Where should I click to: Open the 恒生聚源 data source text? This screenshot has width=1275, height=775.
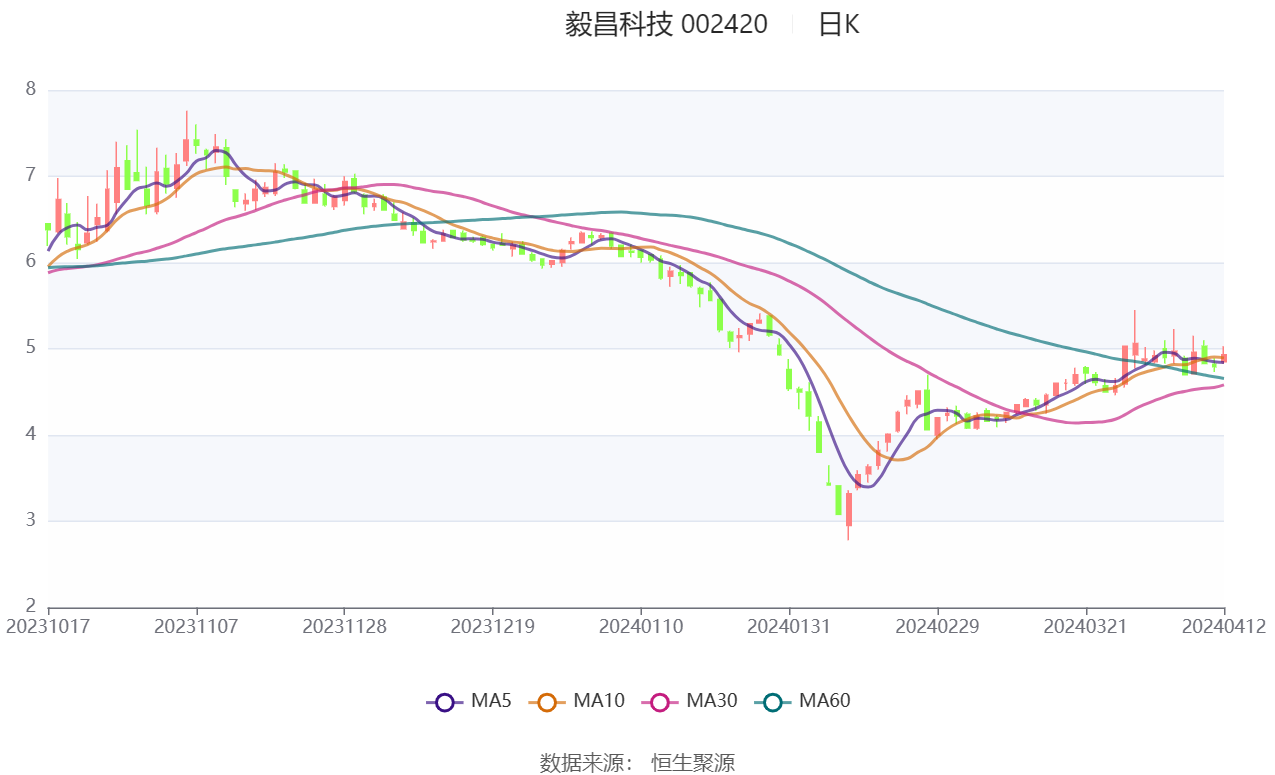point(693,763)
